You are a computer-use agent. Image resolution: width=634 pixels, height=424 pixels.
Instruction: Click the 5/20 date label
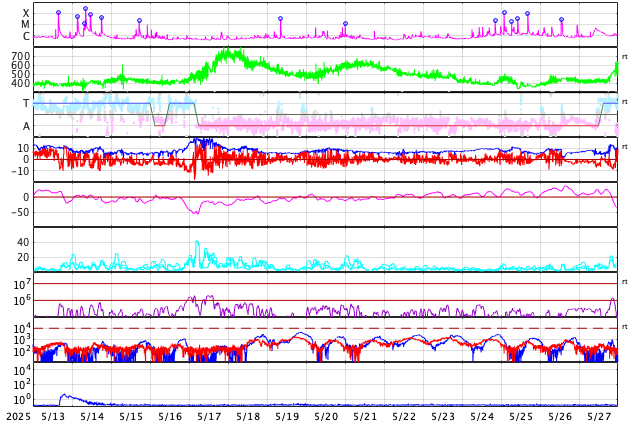click(326, 416)
